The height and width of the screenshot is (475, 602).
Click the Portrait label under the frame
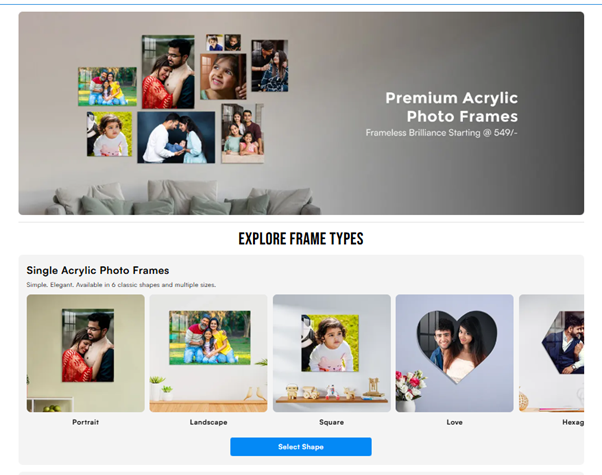tap(85, 422)
